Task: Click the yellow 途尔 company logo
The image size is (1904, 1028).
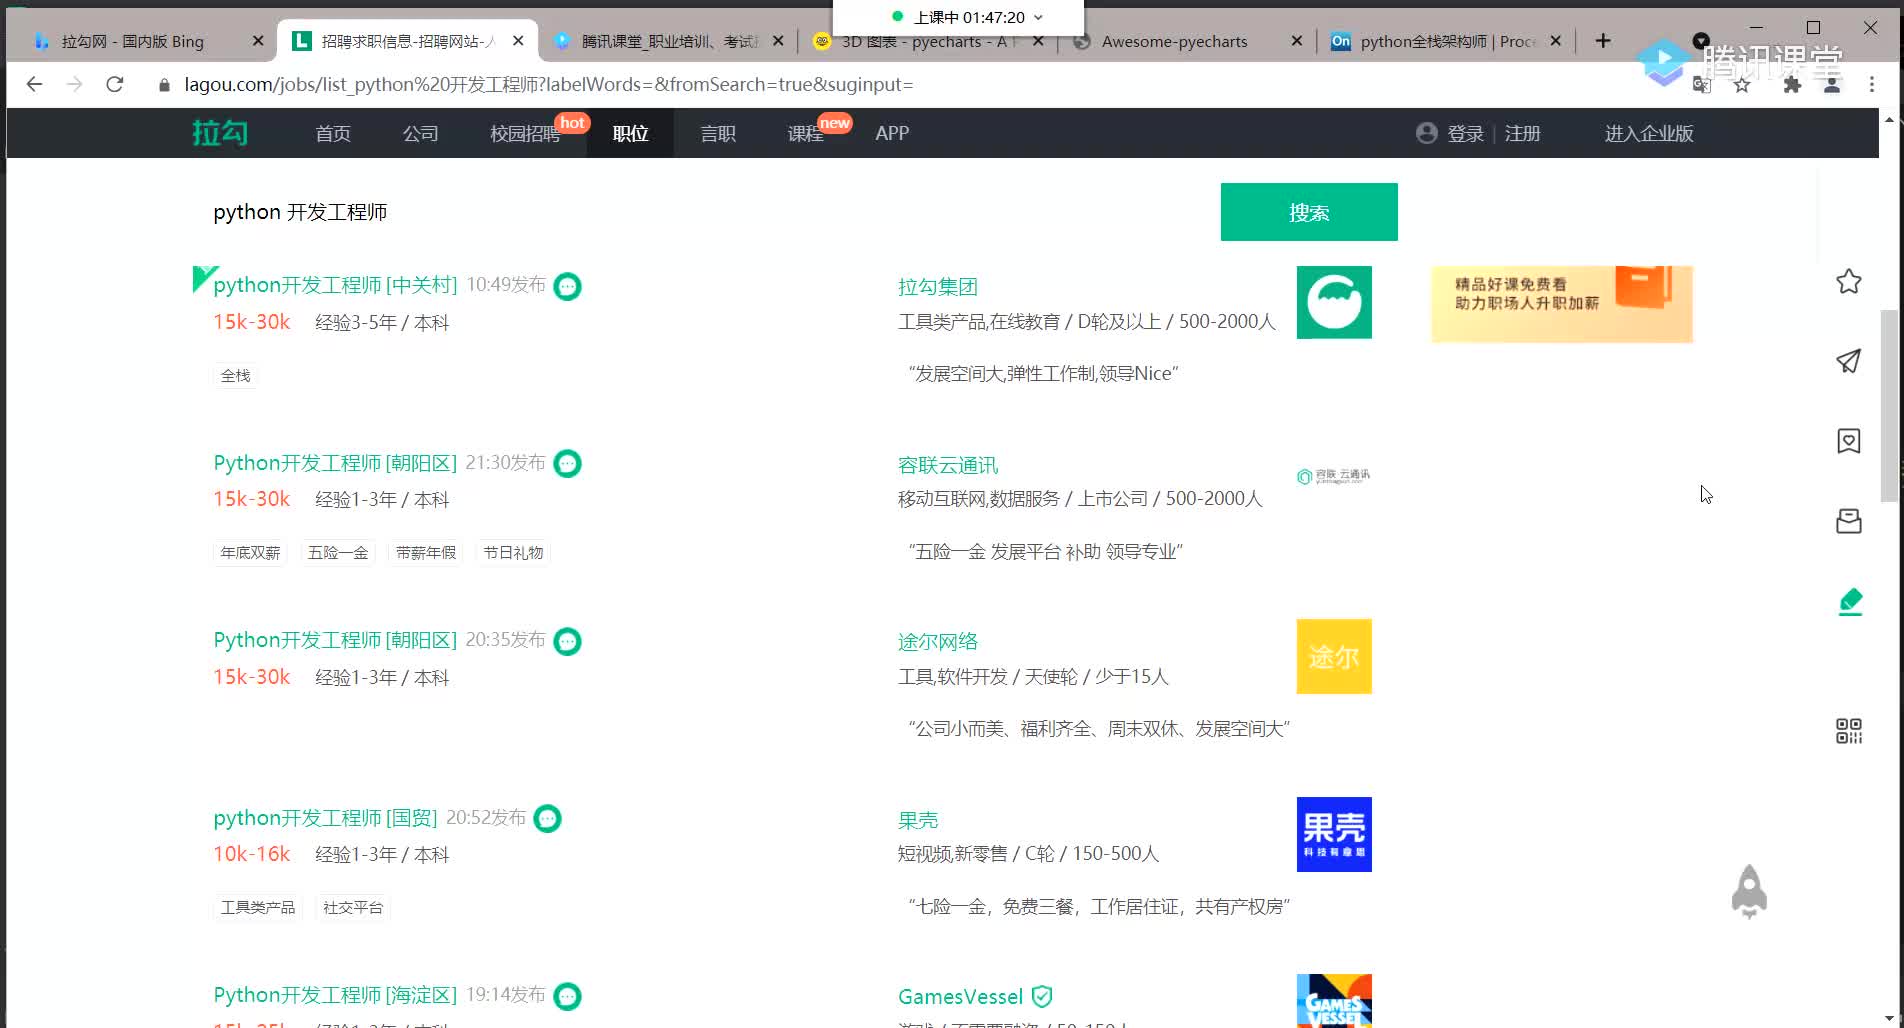Action: pyautogui.click(x=1334, y=656)
